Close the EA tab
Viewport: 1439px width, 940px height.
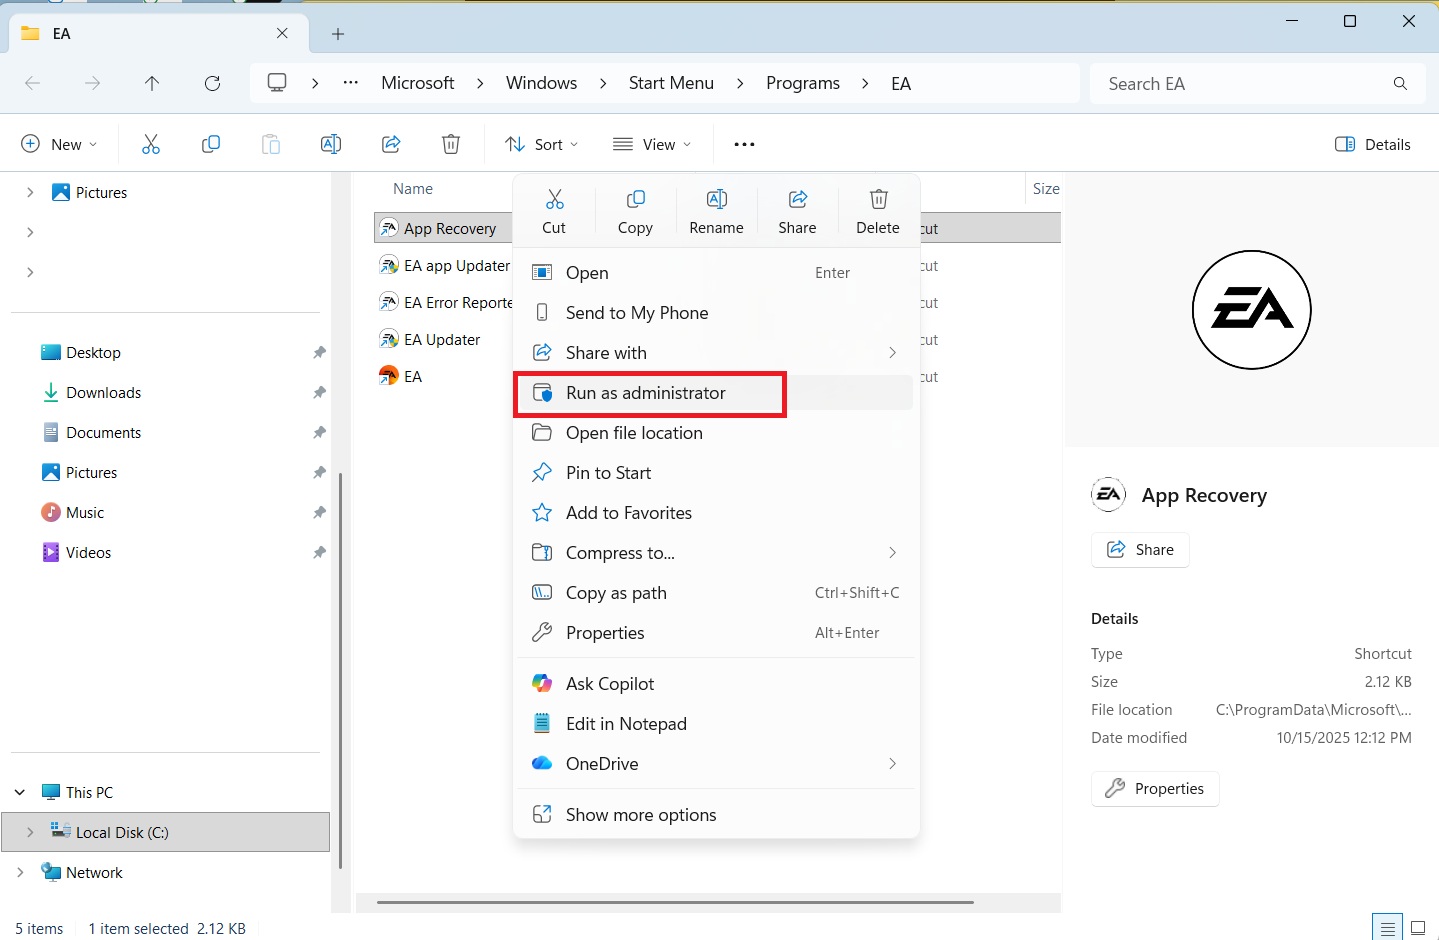[282, 34]
